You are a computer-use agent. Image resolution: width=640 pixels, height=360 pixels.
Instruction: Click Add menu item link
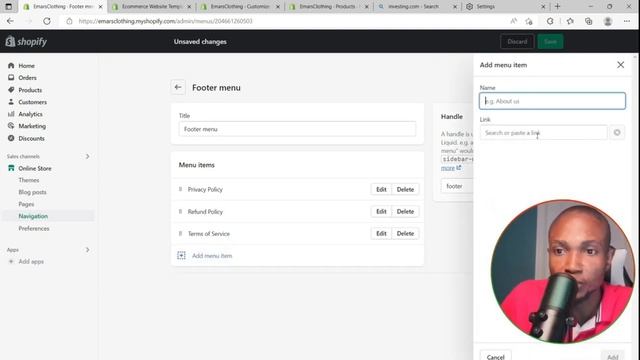tap(212, 256)
